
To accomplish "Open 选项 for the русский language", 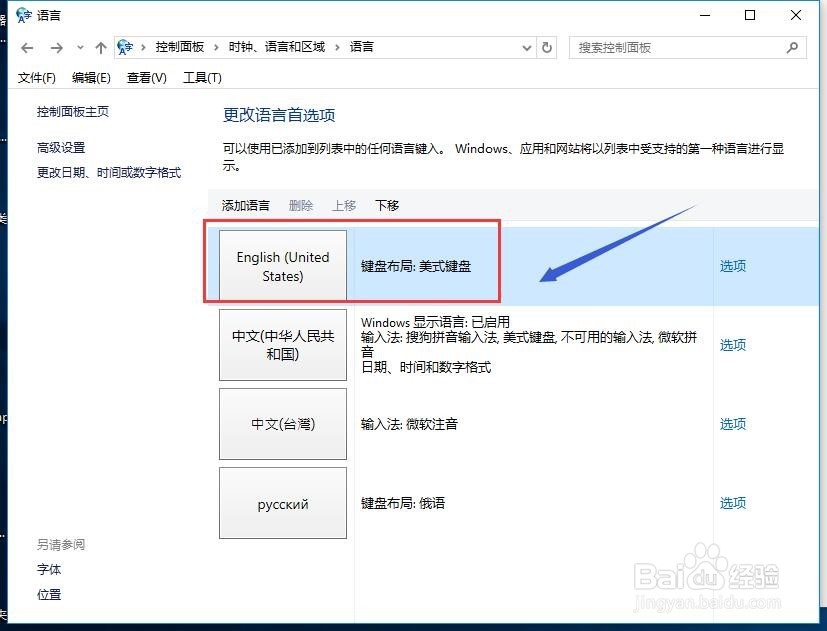I will pyautogui.click(x=732, y=503).
